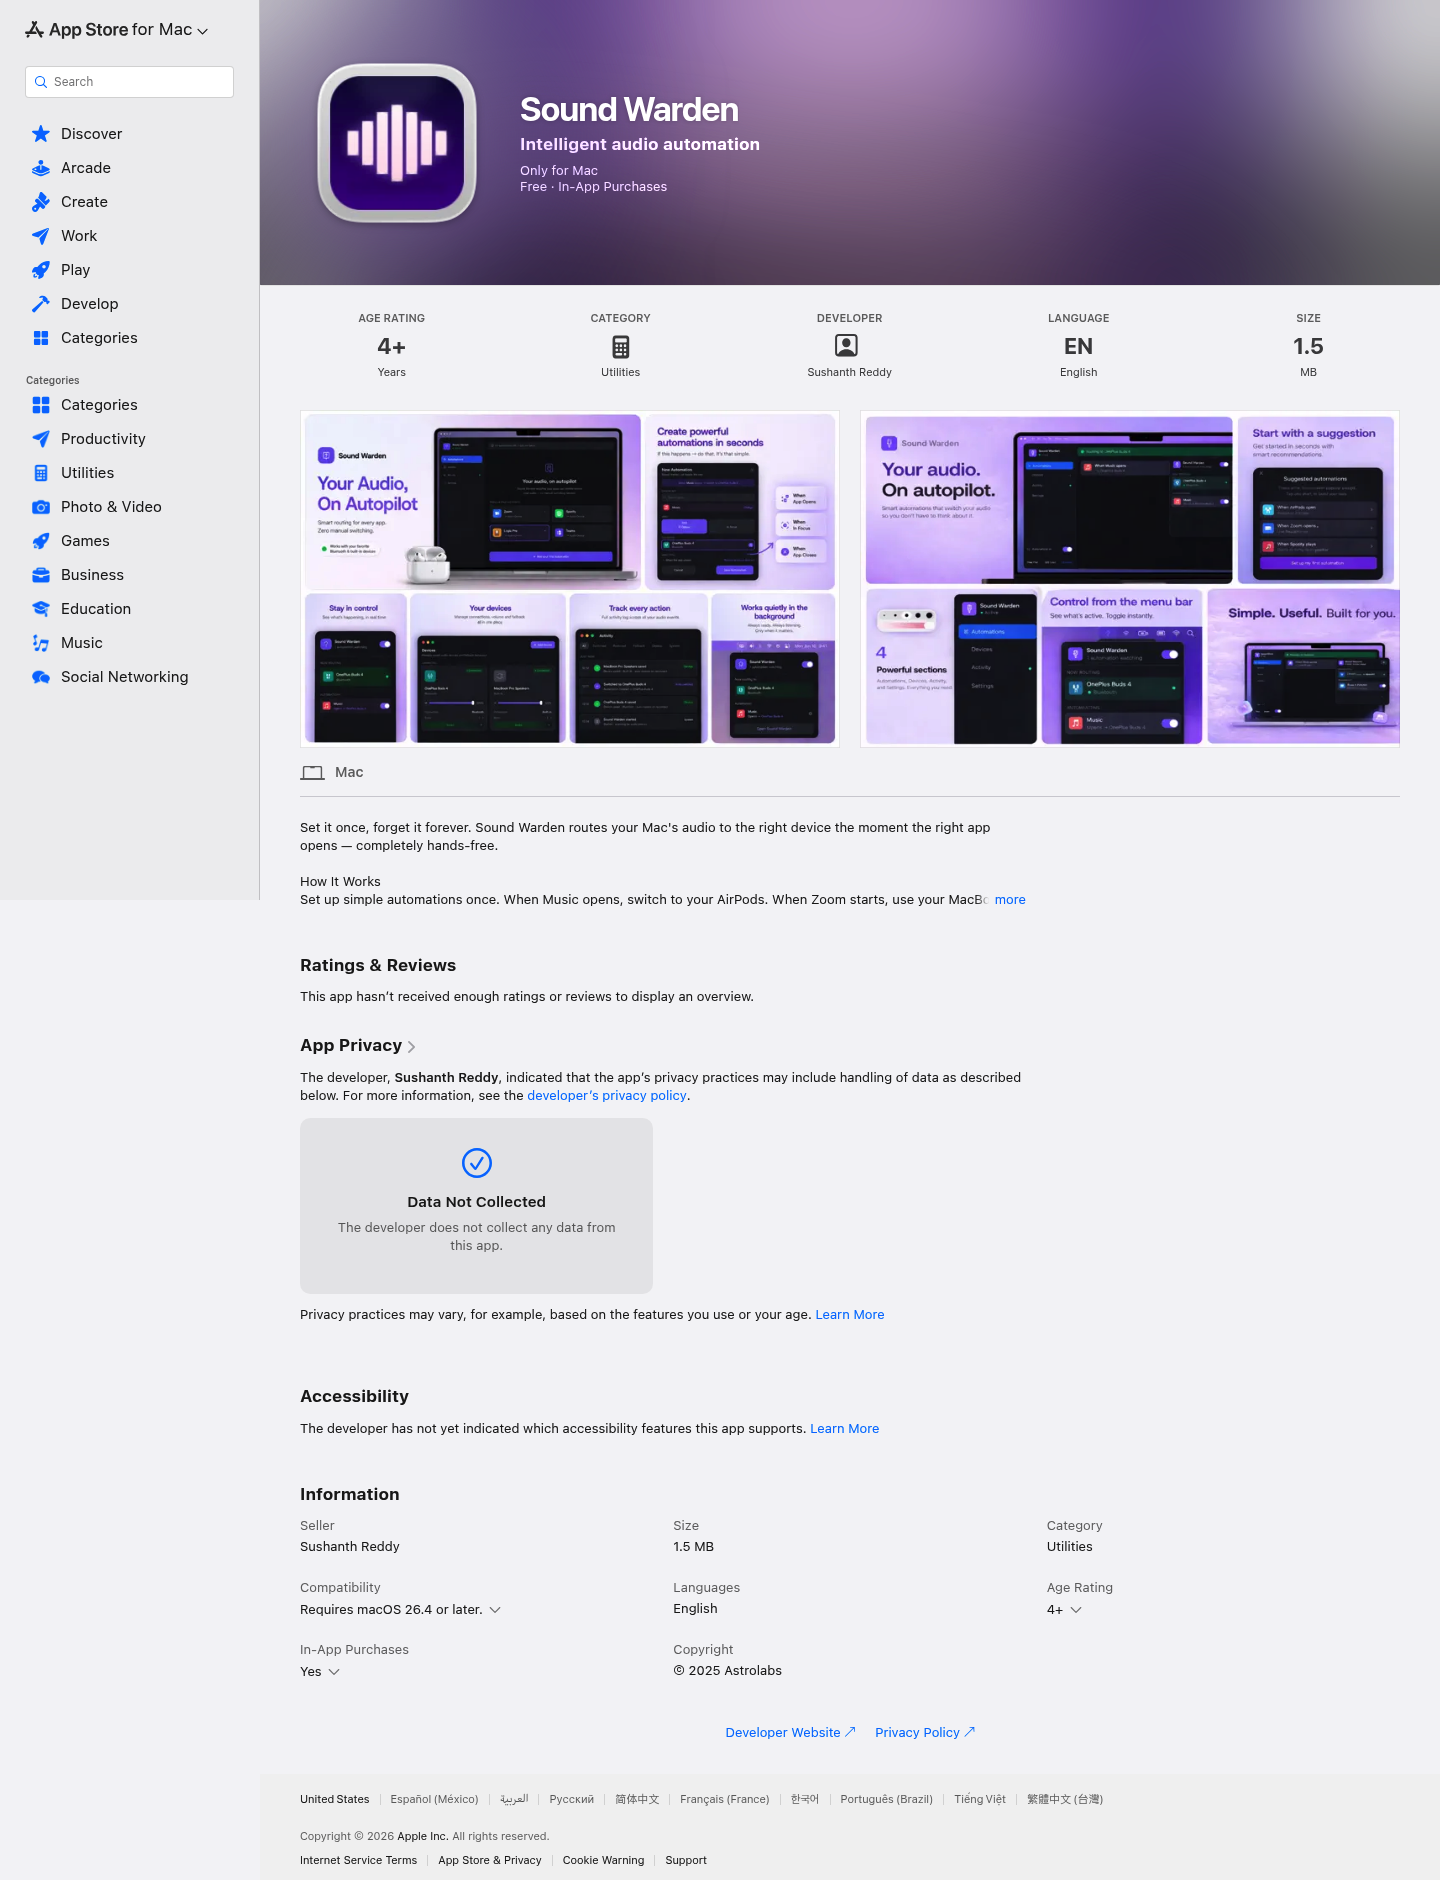1440x1880 pixels.
Task: Switch region to Русский
Action: (x=572, y=1800)
